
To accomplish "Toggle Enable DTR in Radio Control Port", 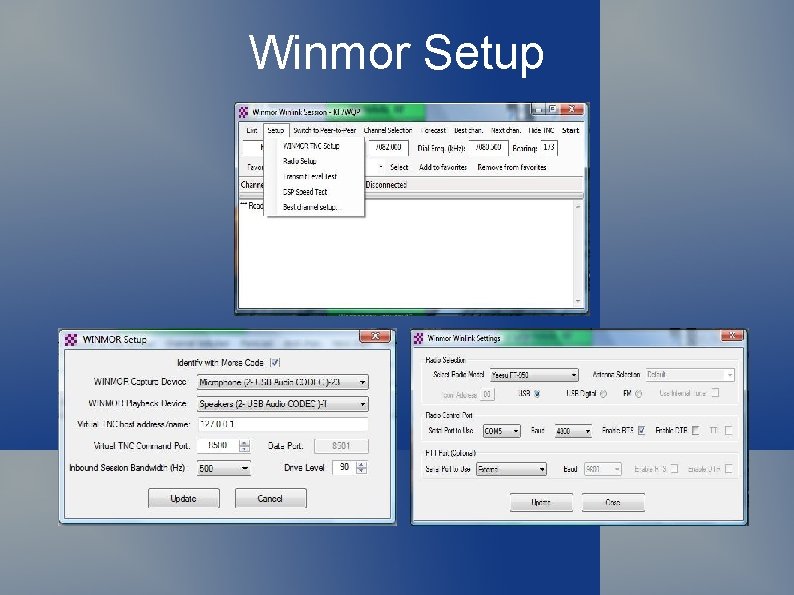I will (x=696, y=430).
